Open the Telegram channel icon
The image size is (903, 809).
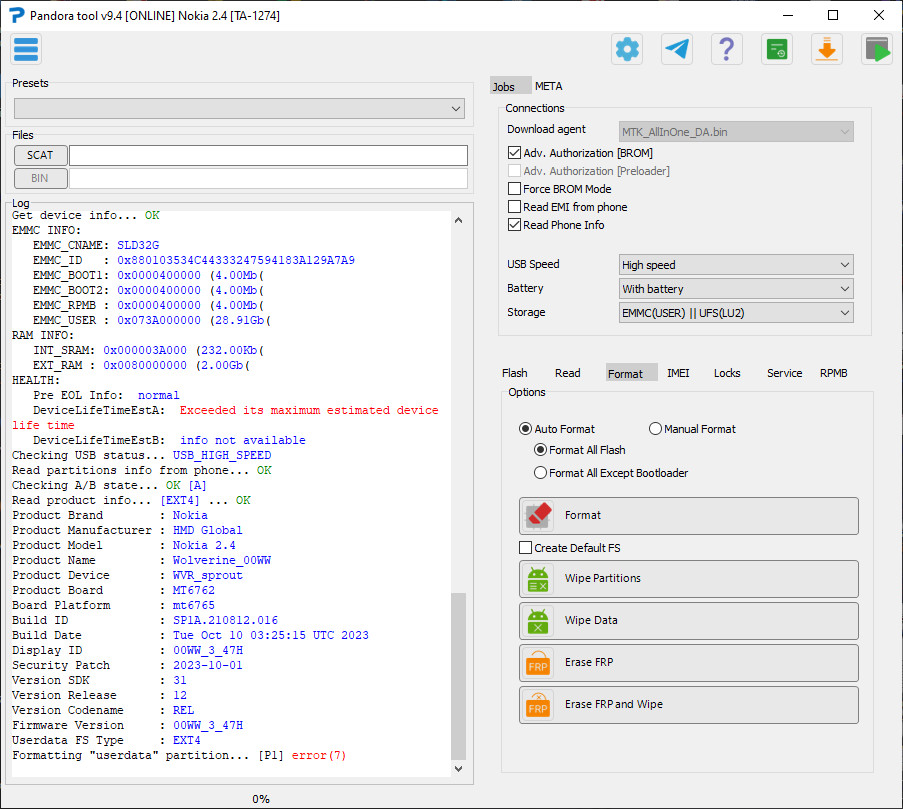pos(677,50)
